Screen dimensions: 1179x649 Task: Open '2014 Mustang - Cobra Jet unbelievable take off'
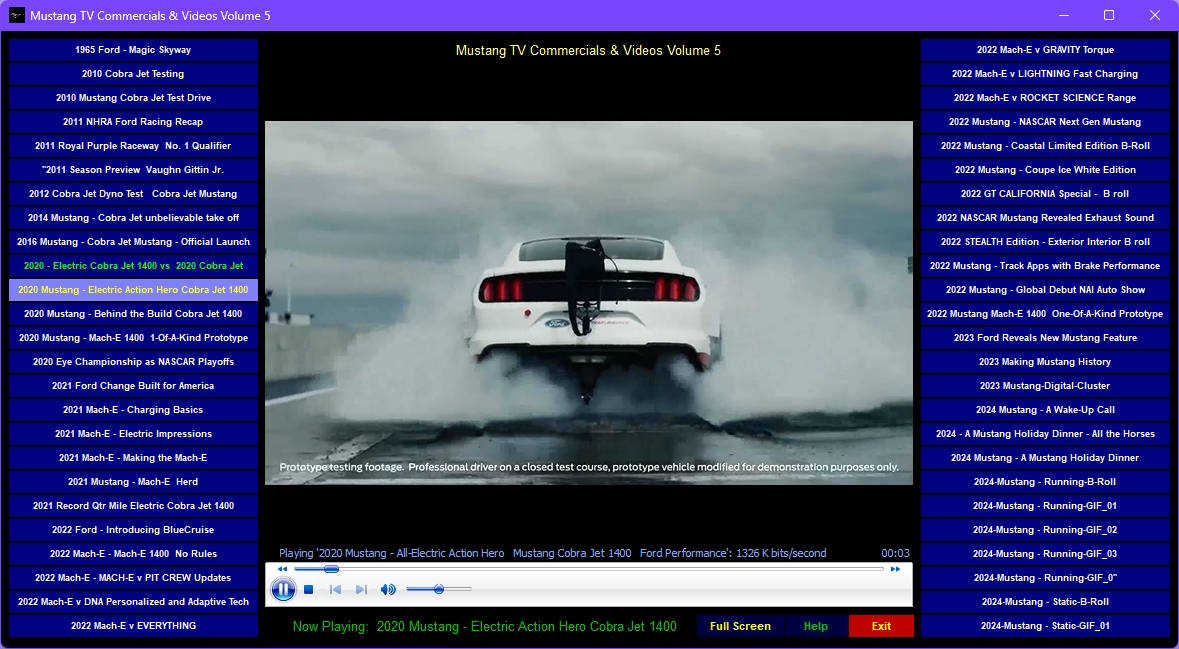click(133, 218)
